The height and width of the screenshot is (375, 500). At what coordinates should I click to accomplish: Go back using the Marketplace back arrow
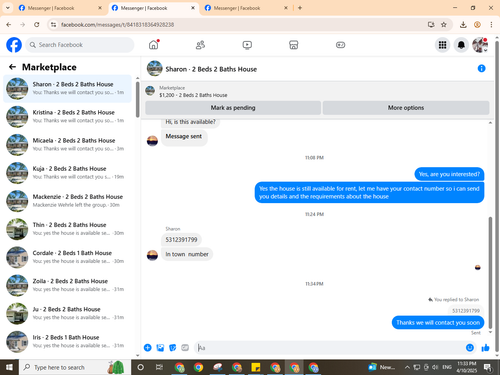(12, 67)
